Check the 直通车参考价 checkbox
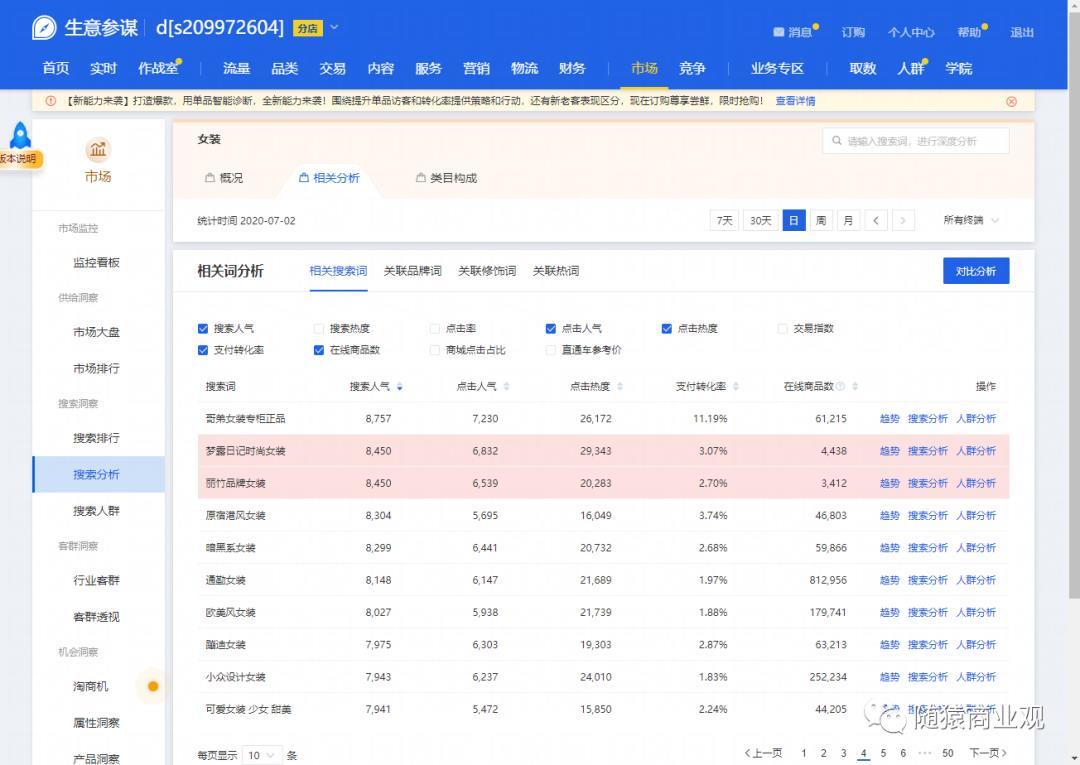Viewport: 1080px width, 765px height. pos(550,350)
